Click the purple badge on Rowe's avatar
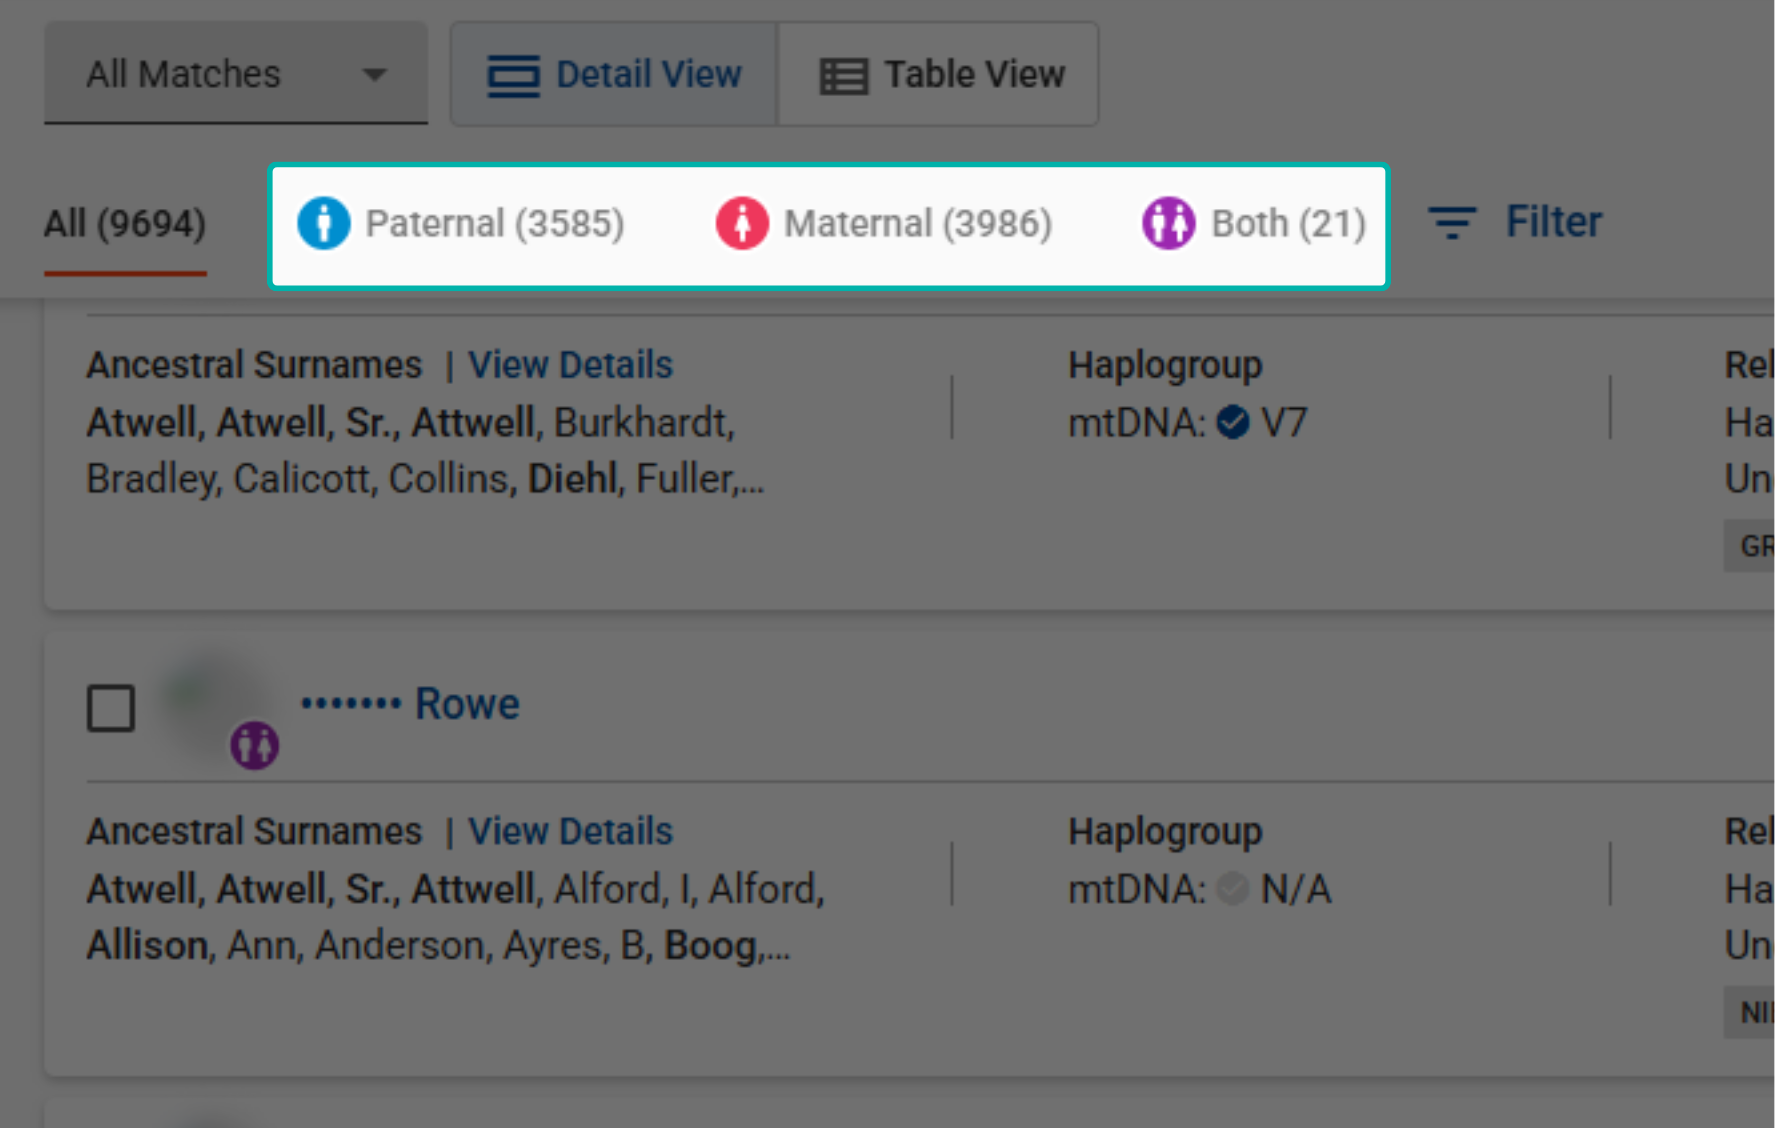This screenshot has height=1128, width=1775. (254, 745)
